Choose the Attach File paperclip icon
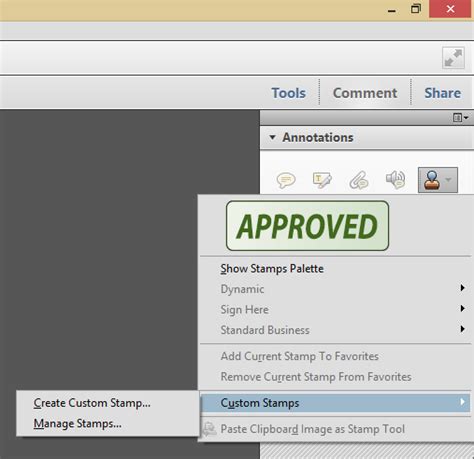 point(359,180)
